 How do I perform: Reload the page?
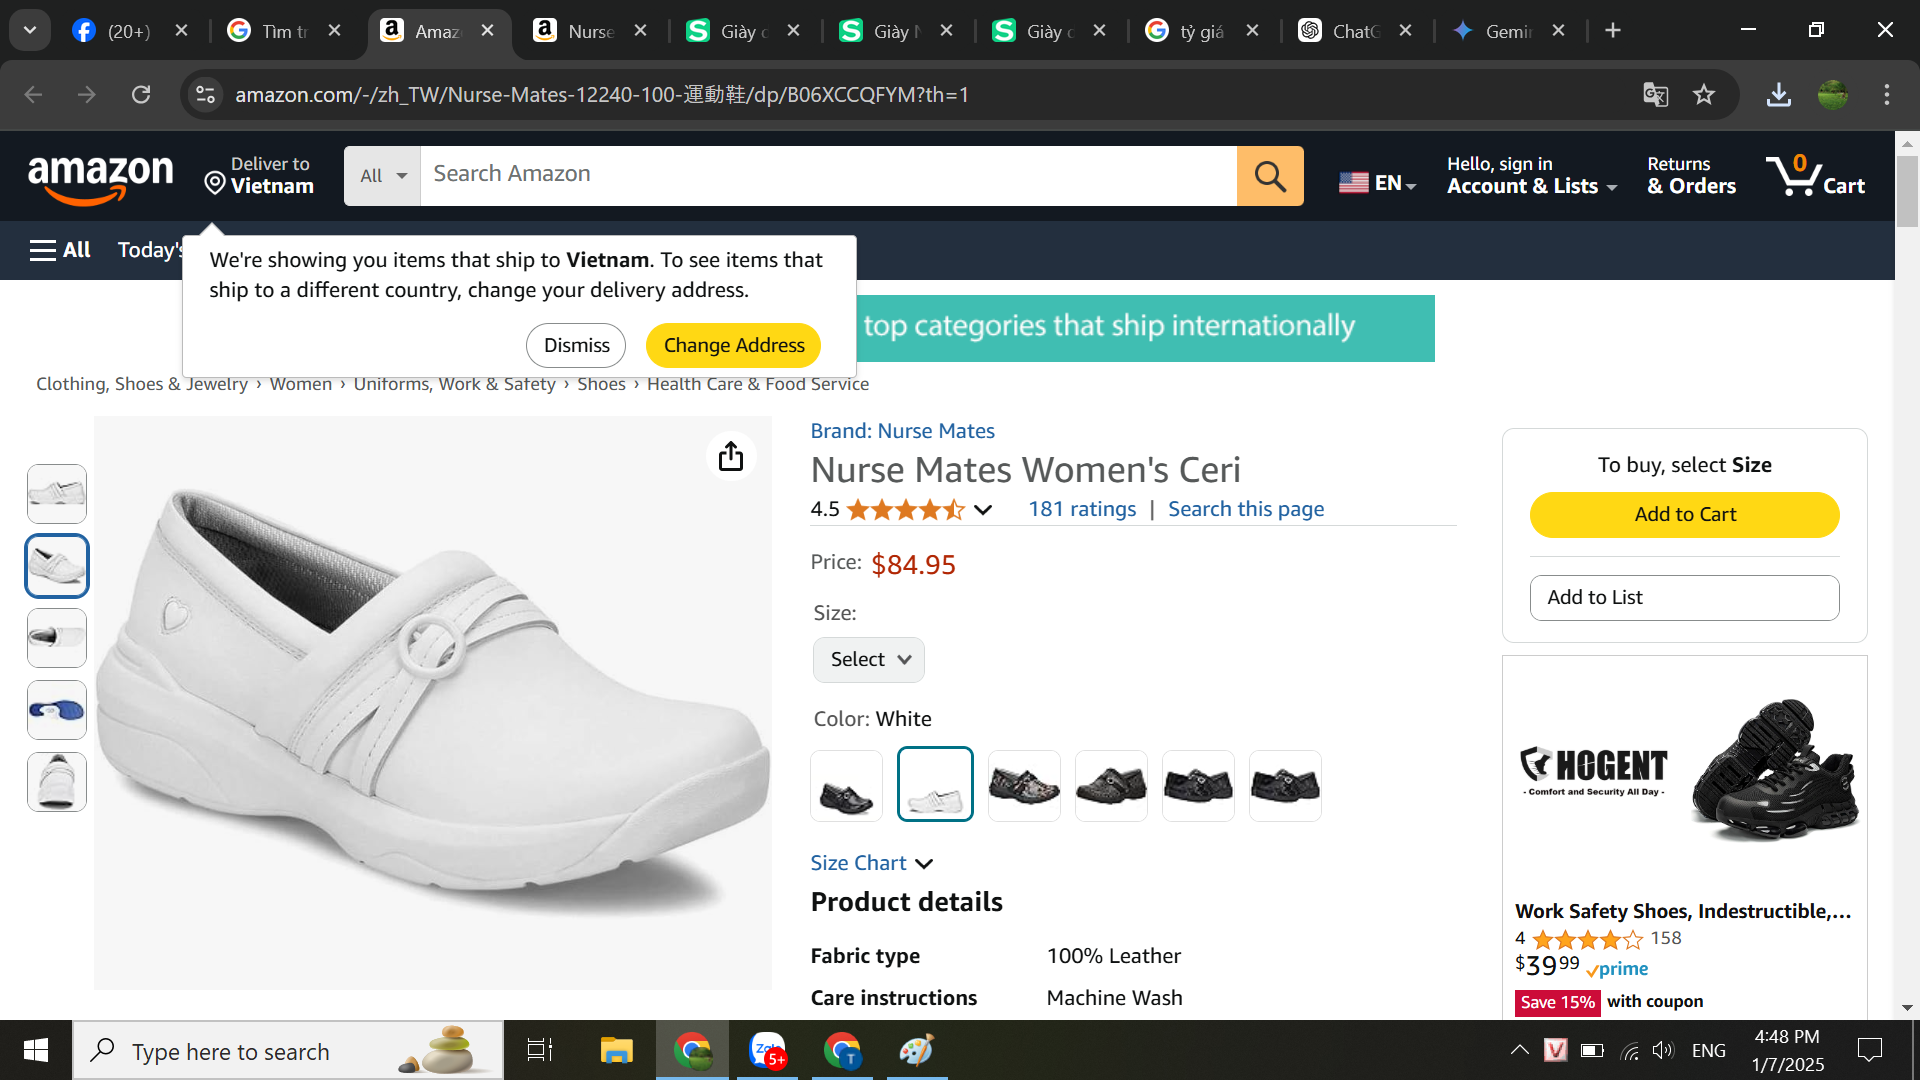point(141,95)
